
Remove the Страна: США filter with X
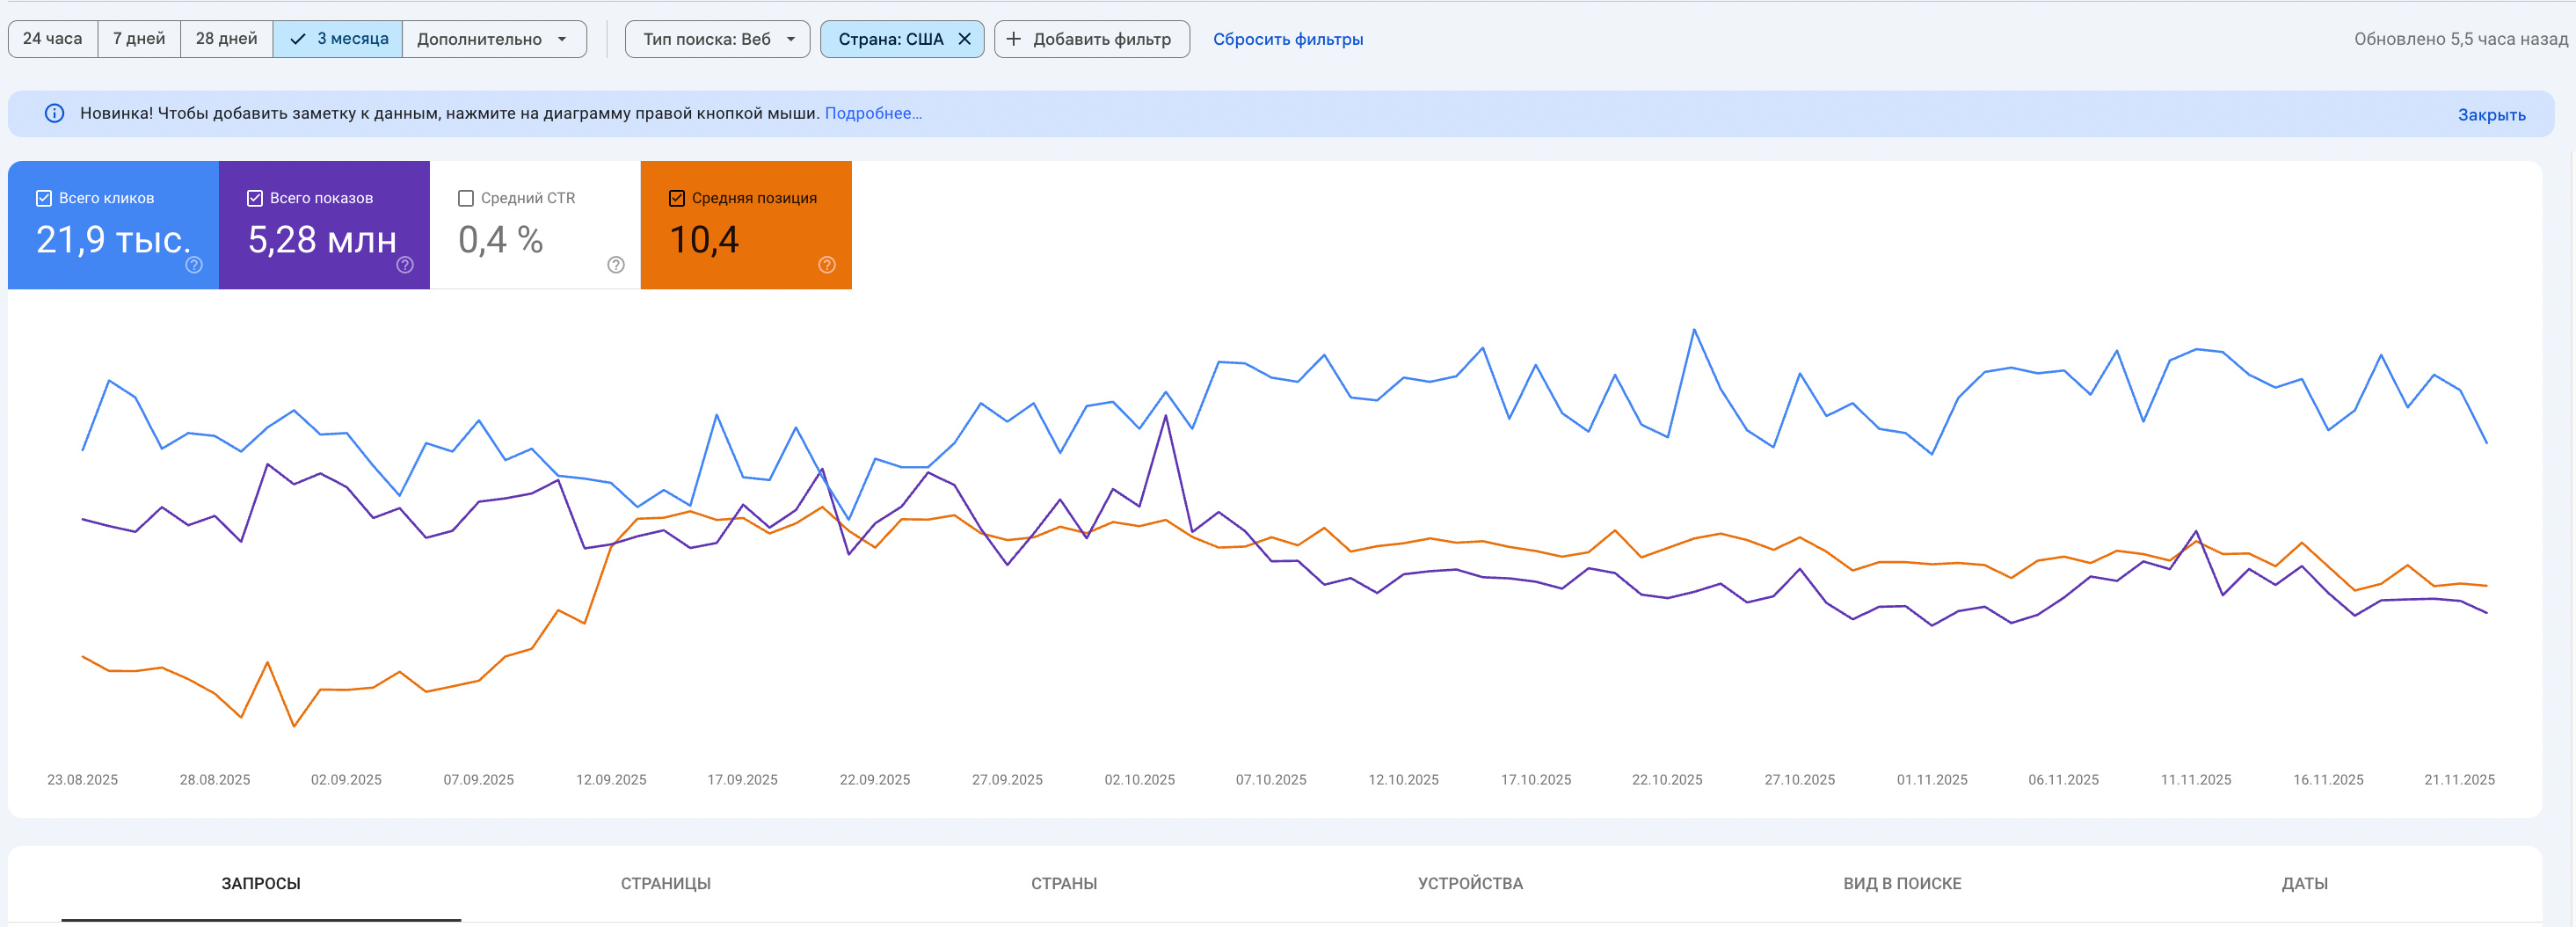tap(965, 39)
